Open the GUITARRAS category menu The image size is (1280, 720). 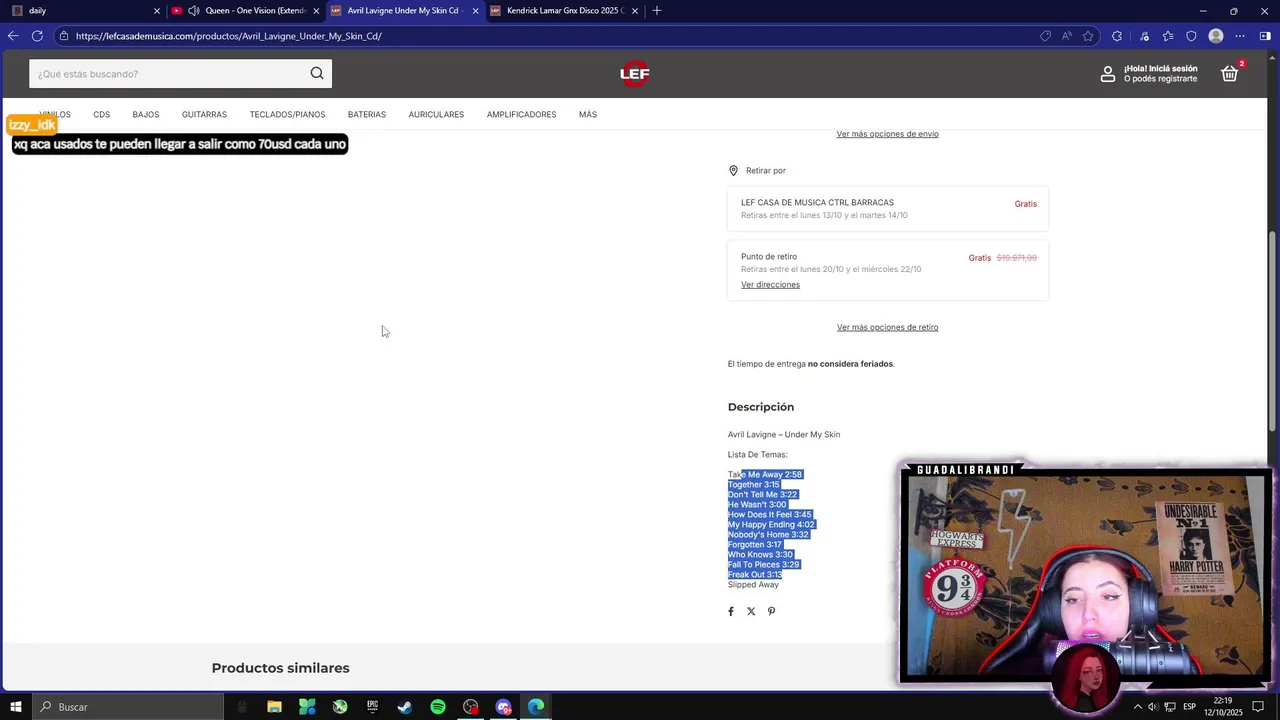pyautogui.click(x=204, y=115)
